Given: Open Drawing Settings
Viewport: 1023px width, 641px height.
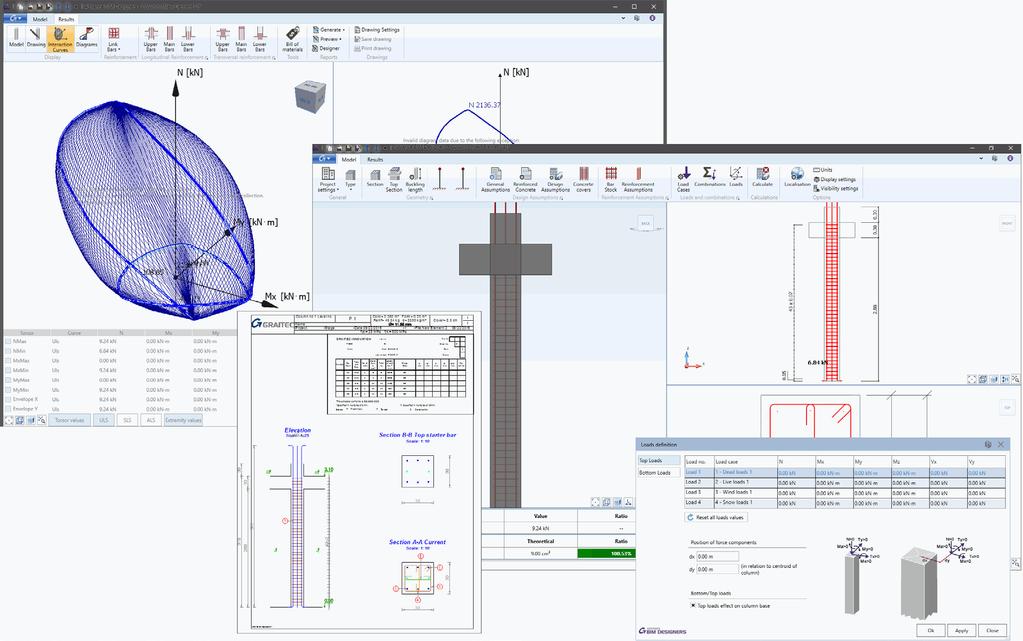Looking at the screenshot, I should (376, 29).
